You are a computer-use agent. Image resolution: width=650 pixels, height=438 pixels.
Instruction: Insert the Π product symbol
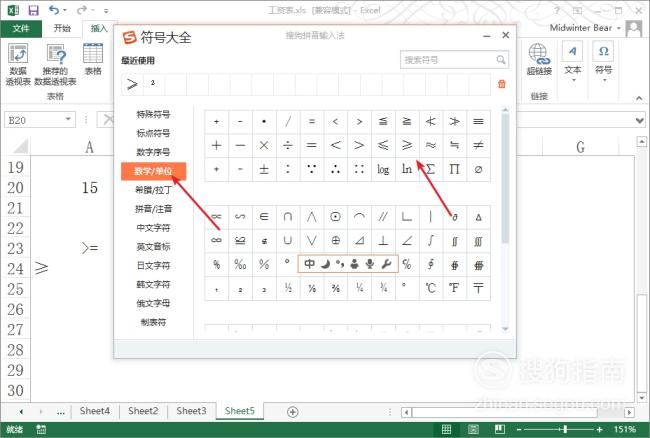tap(454, 169)
